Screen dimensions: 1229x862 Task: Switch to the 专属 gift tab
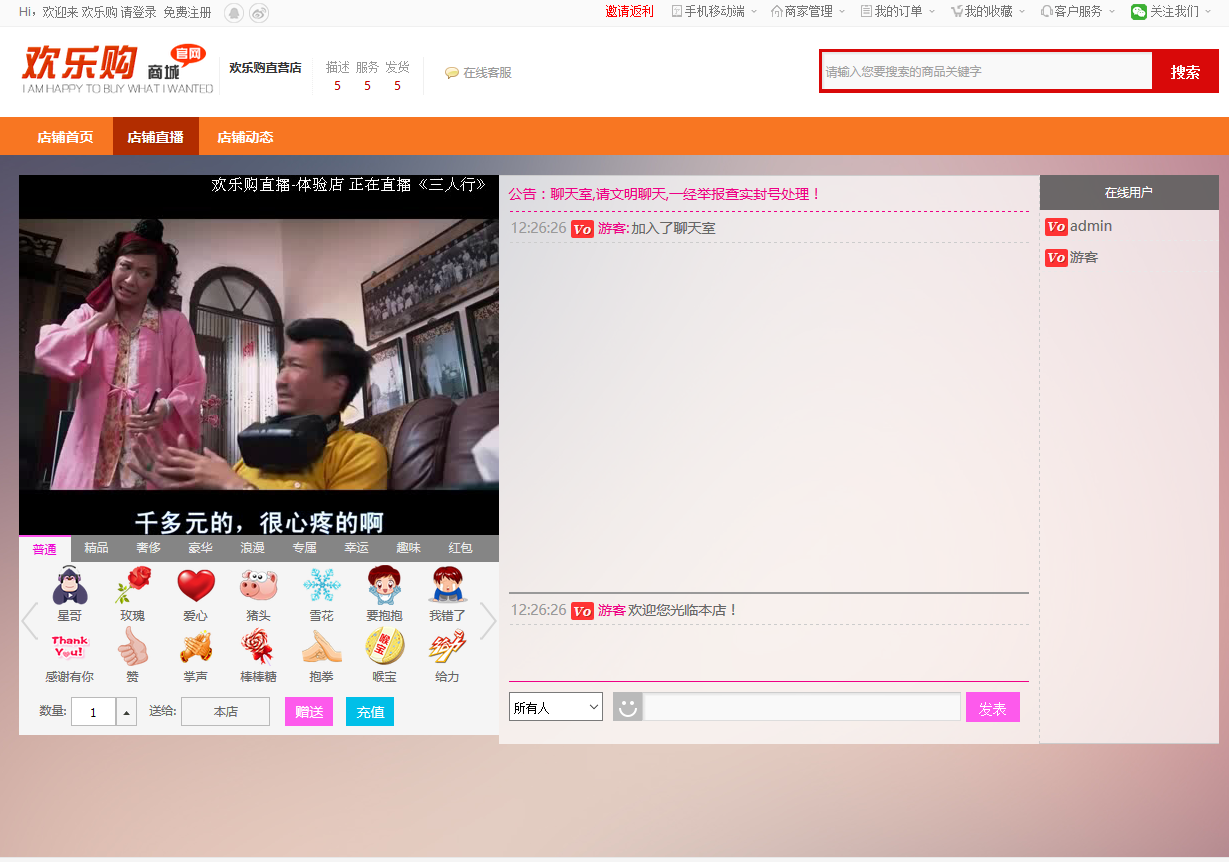[x=305, y=548]
